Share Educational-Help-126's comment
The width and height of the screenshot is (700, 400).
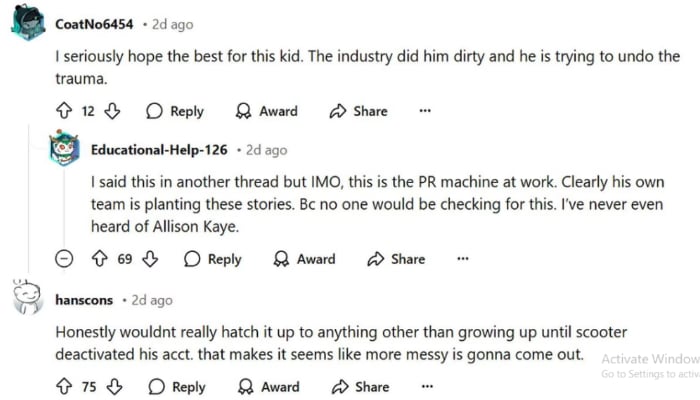tap(397, 259)
